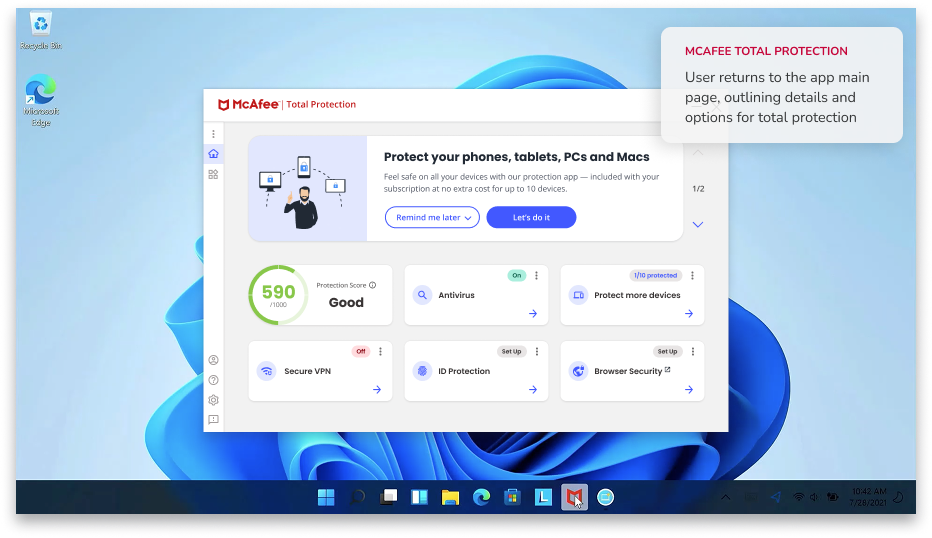Open the taskbar clock and date
Image resolution: width=932 pixels, height=538 pixels.
click(x=869, y=497)
